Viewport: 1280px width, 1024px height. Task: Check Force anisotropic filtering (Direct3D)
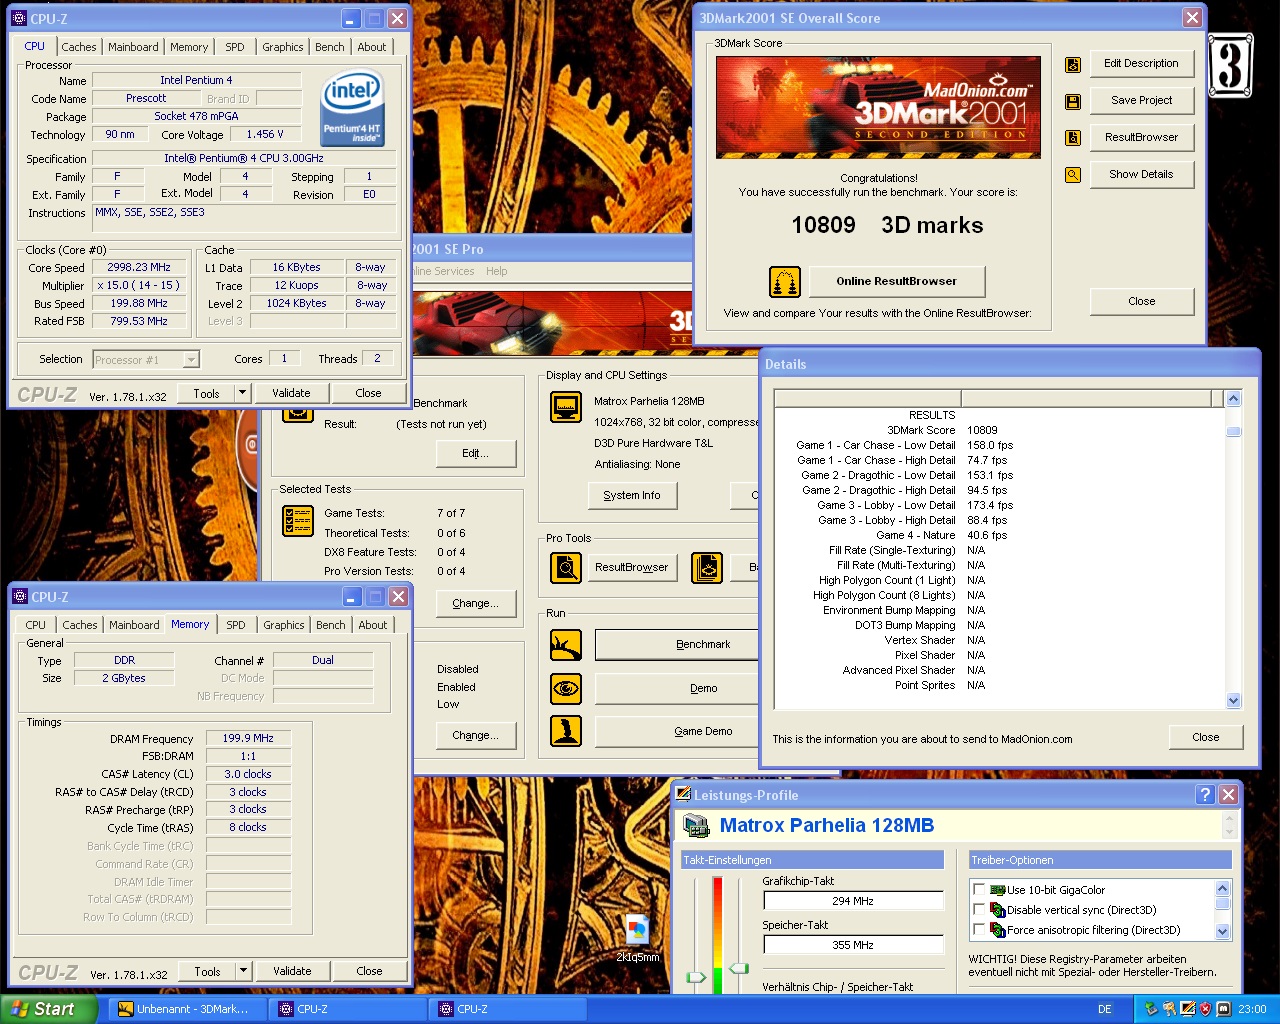tap(979, 929)
